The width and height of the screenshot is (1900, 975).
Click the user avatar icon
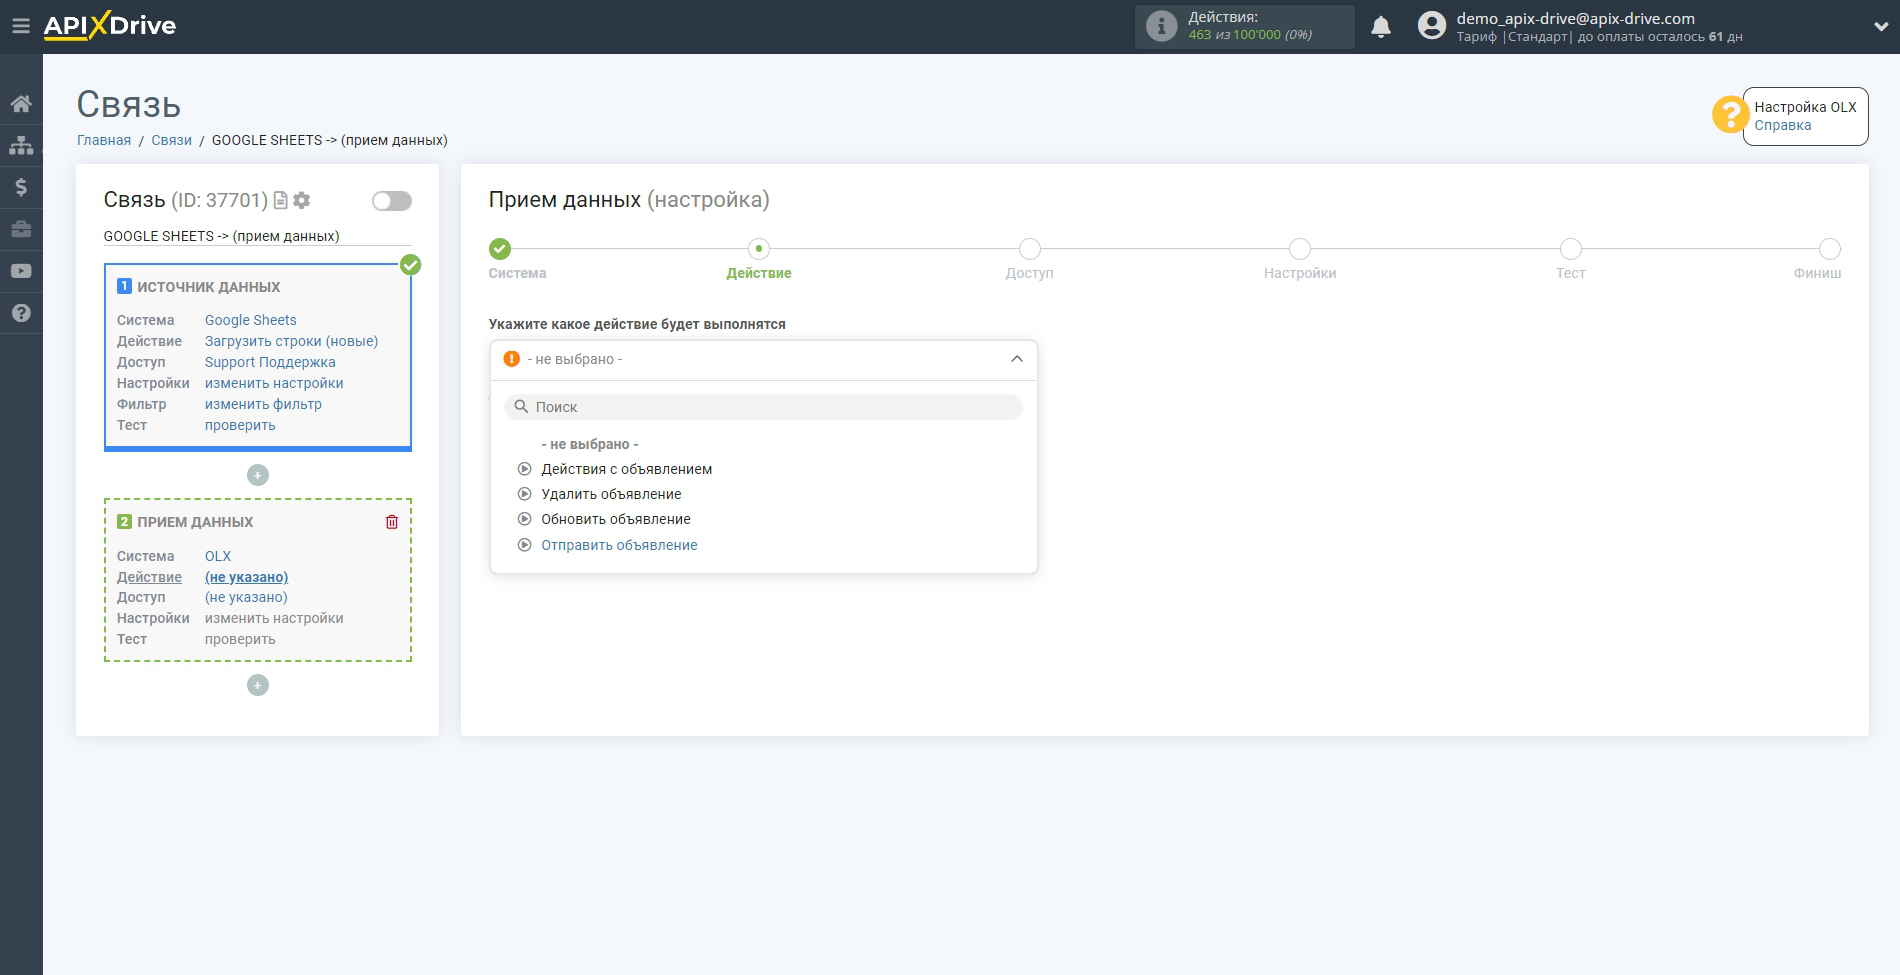coord(1432,26)
